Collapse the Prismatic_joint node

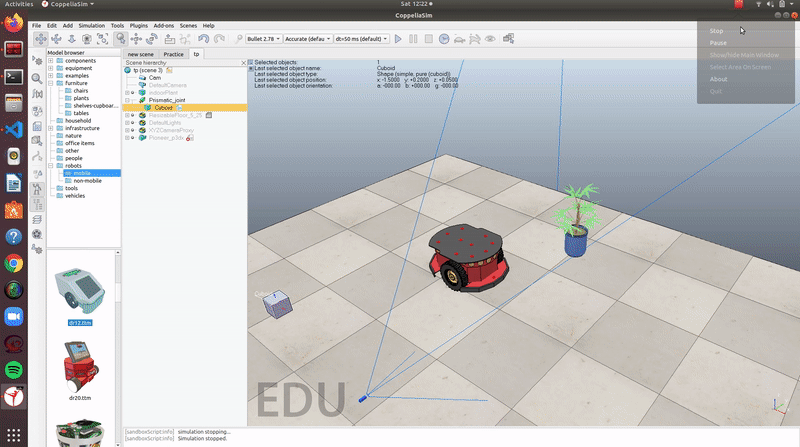127,100
